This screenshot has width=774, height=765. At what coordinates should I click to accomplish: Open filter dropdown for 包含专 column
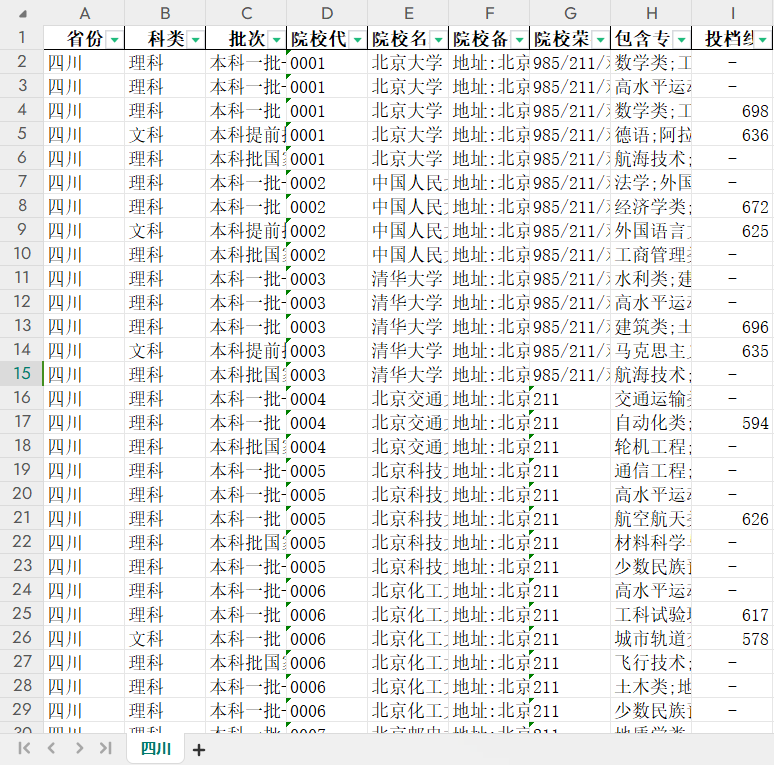click(681, 39)
